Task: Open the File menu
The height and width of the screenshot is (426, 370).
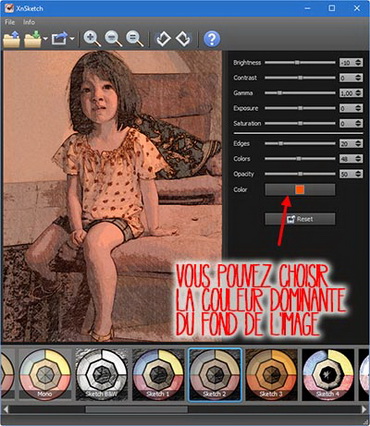Action: coord(10,22)
